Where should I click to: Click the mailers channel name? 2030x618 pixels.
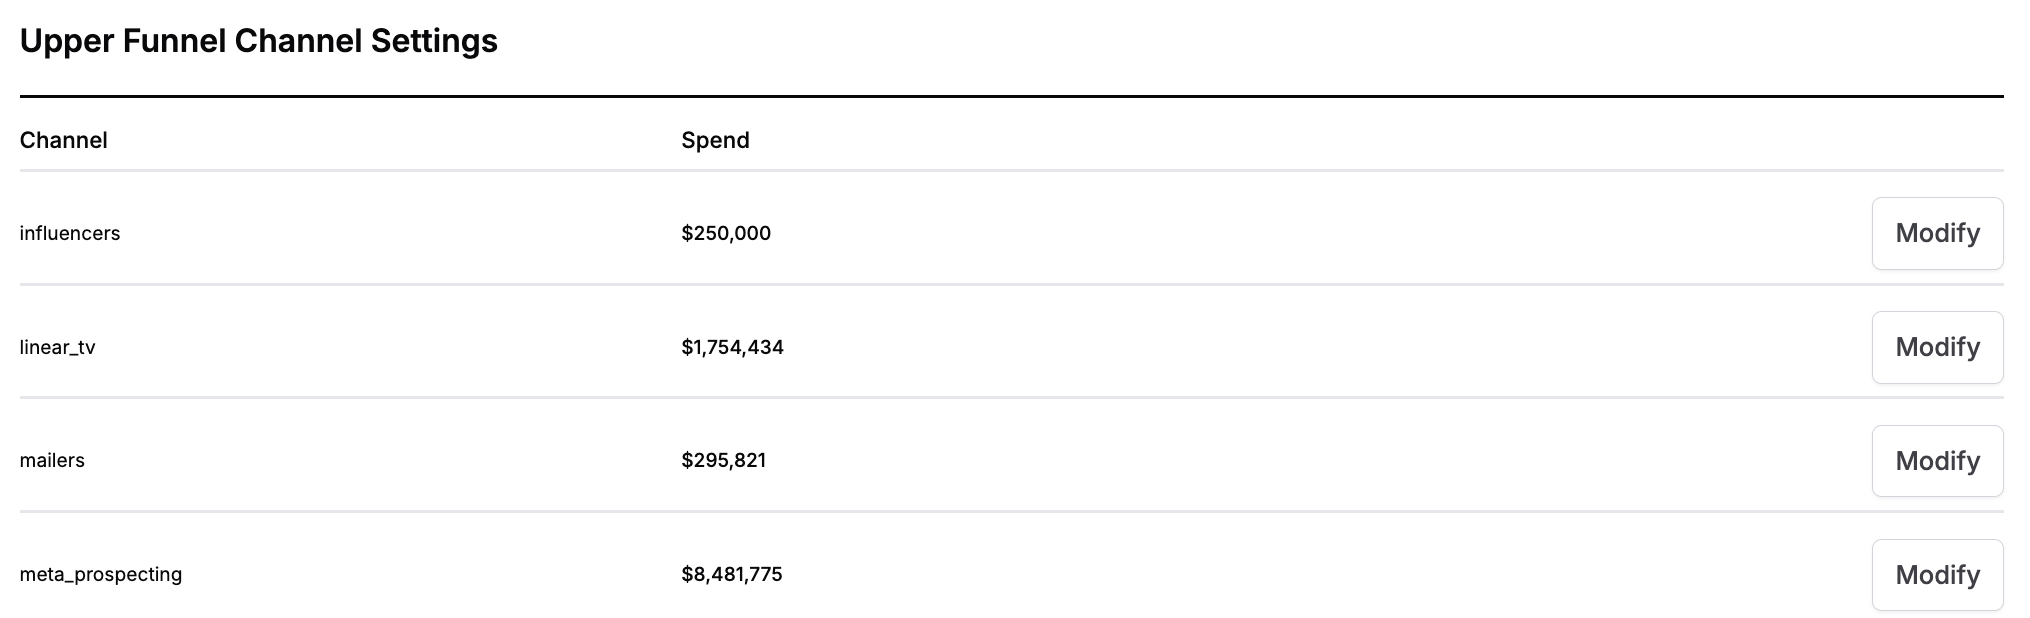tap(52, 460)
